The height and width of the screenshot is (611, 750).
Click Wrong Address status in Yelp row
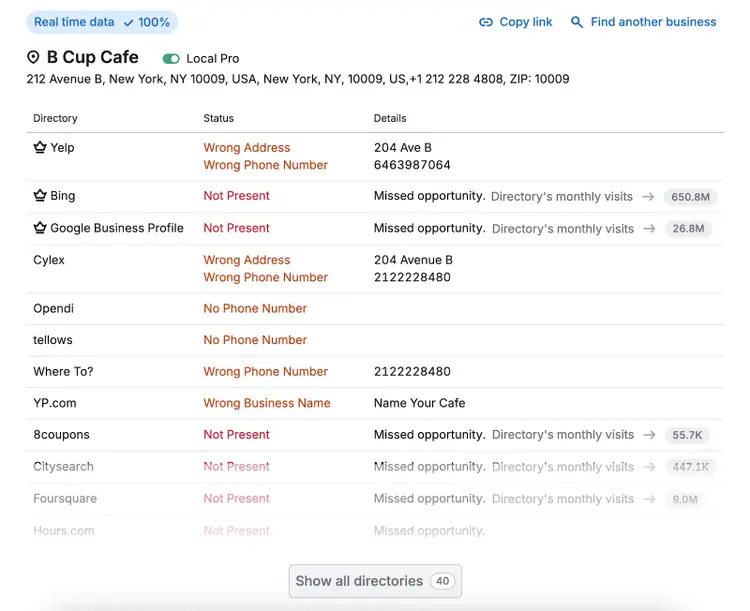[x=247, y=147]
